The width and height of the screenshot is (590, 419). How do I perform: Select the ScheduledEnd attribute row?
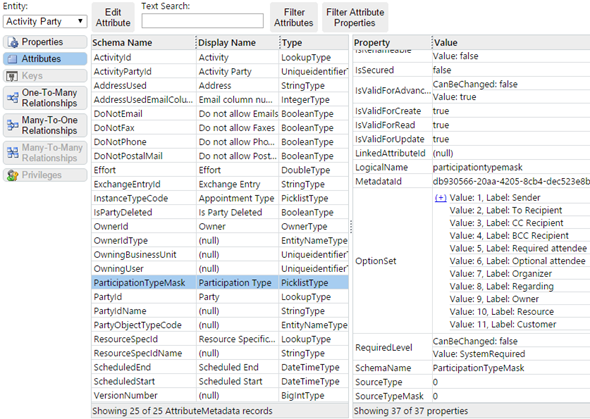pos(220,367)
